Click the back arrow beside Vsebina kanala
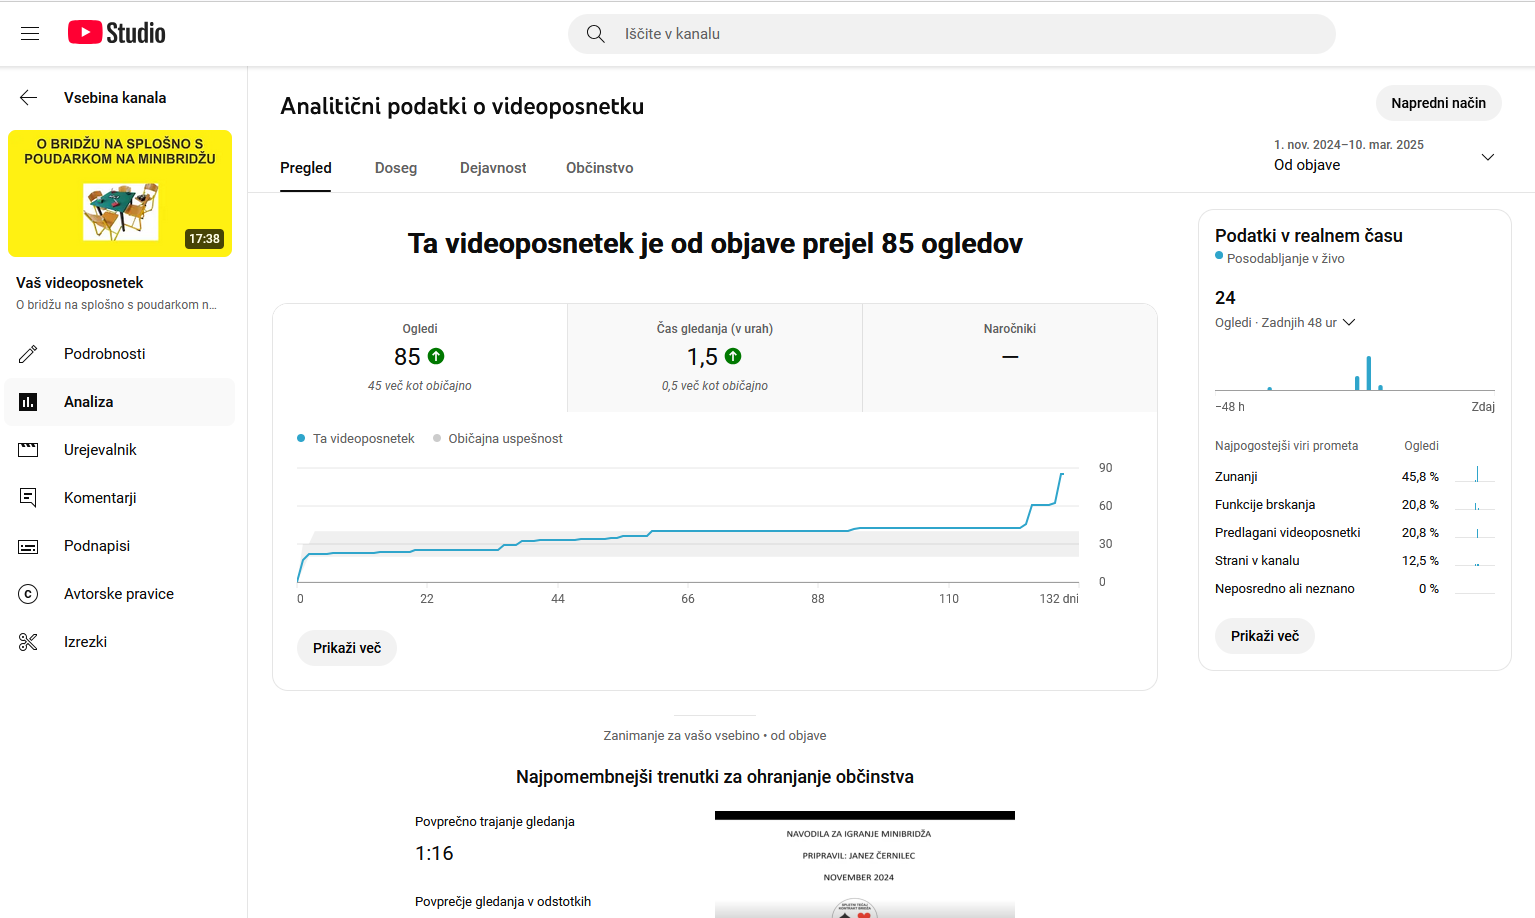The width and height of the screenshot is (1535, 918). [x=28, y=98]
